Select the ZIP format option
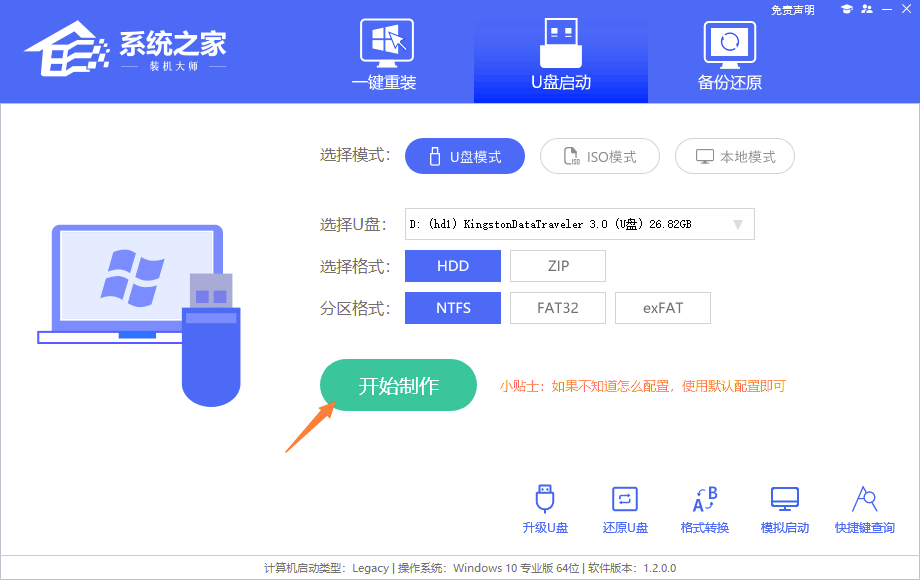Screen dimensions: 920x580 pyautogui.click(x=558, y=266)
